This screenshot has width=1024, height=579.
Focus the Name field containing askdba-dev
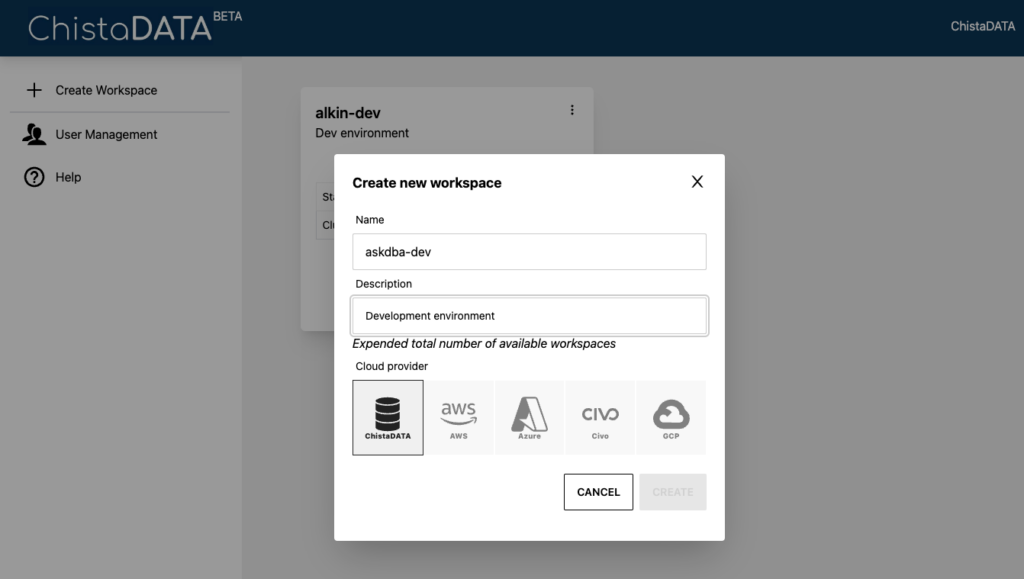point(529,252)
